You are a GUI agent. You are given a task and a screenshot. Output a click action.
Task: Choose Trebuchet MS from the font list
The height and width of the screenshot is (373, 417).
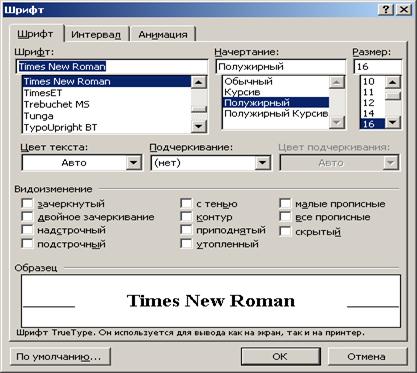107,104
